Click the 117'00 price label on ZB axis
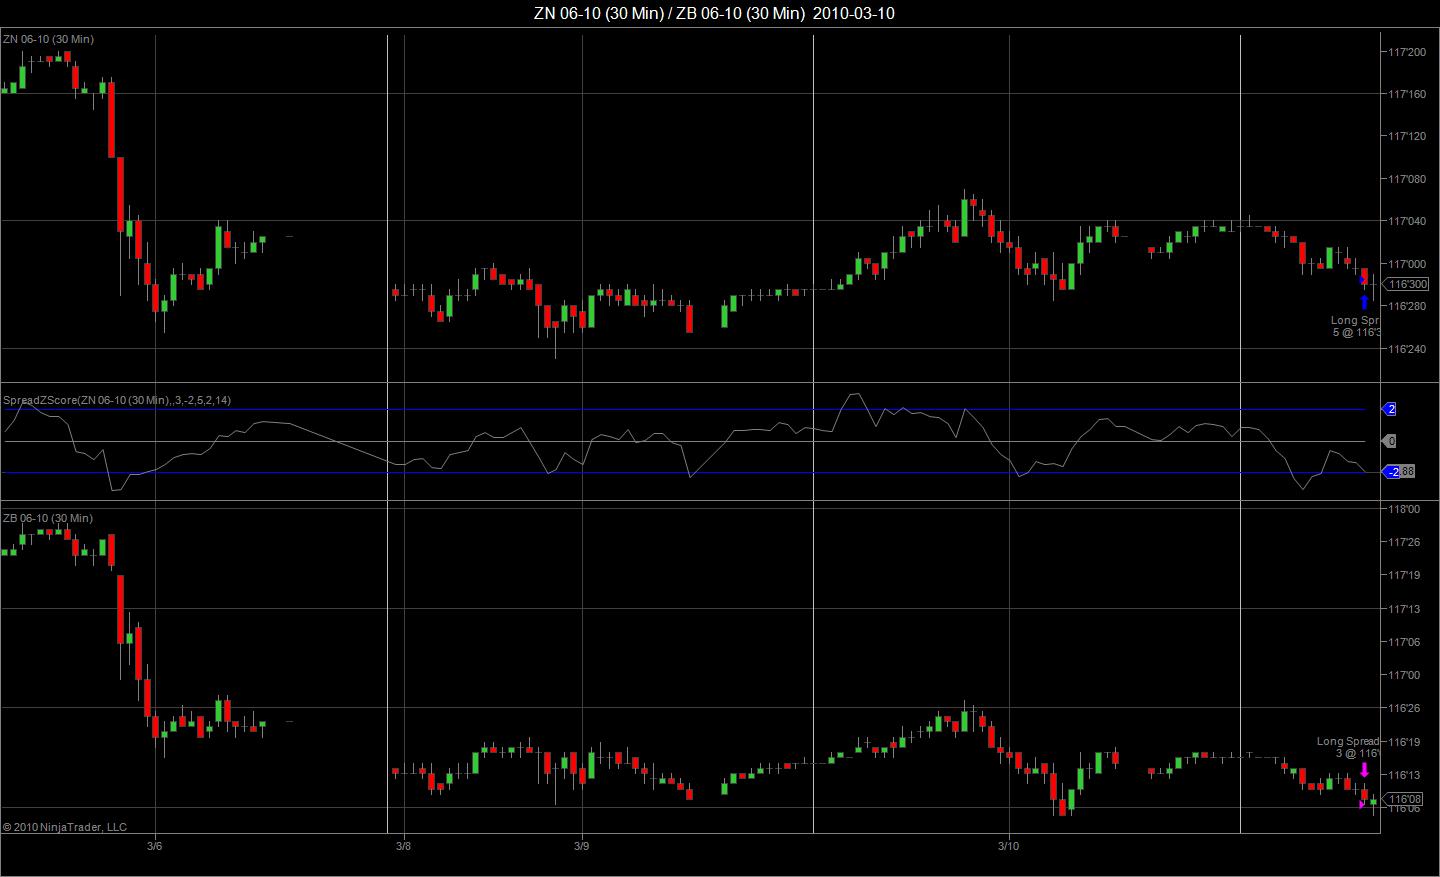The width and height of the screenshot is (1440, 877). (1404, 675)
